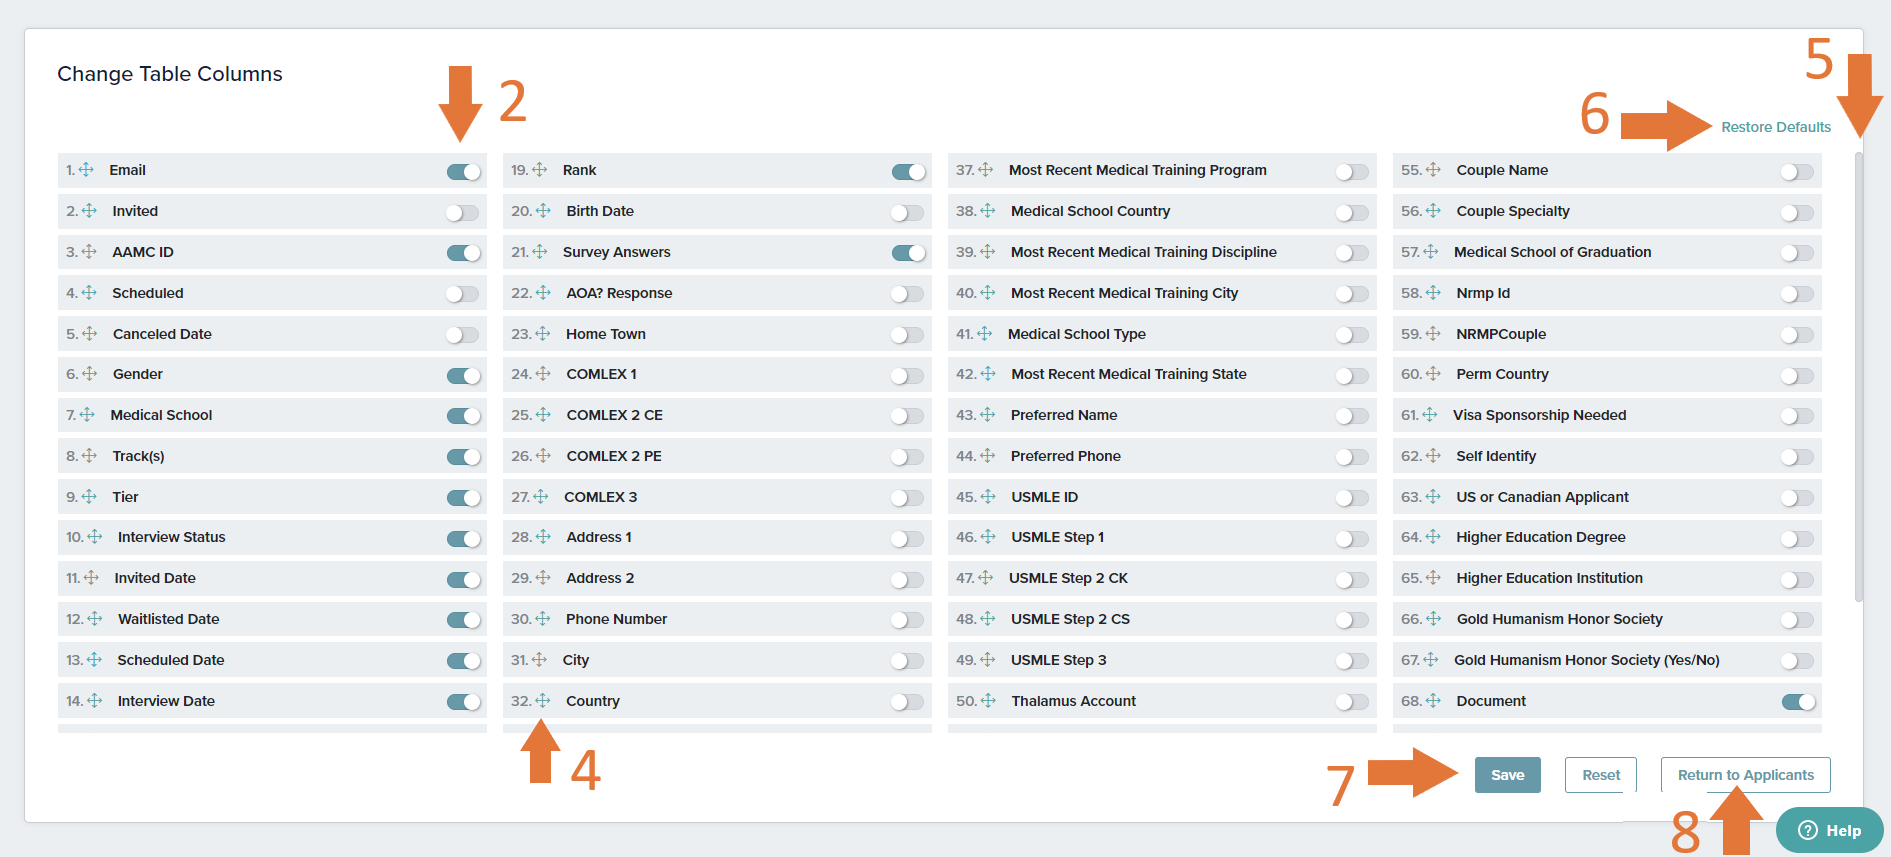Enable the Visa Sponsorship Needed toggle
This screenshot has height=857, width=1891.
pyautogui.click(x=1797, y=416)
